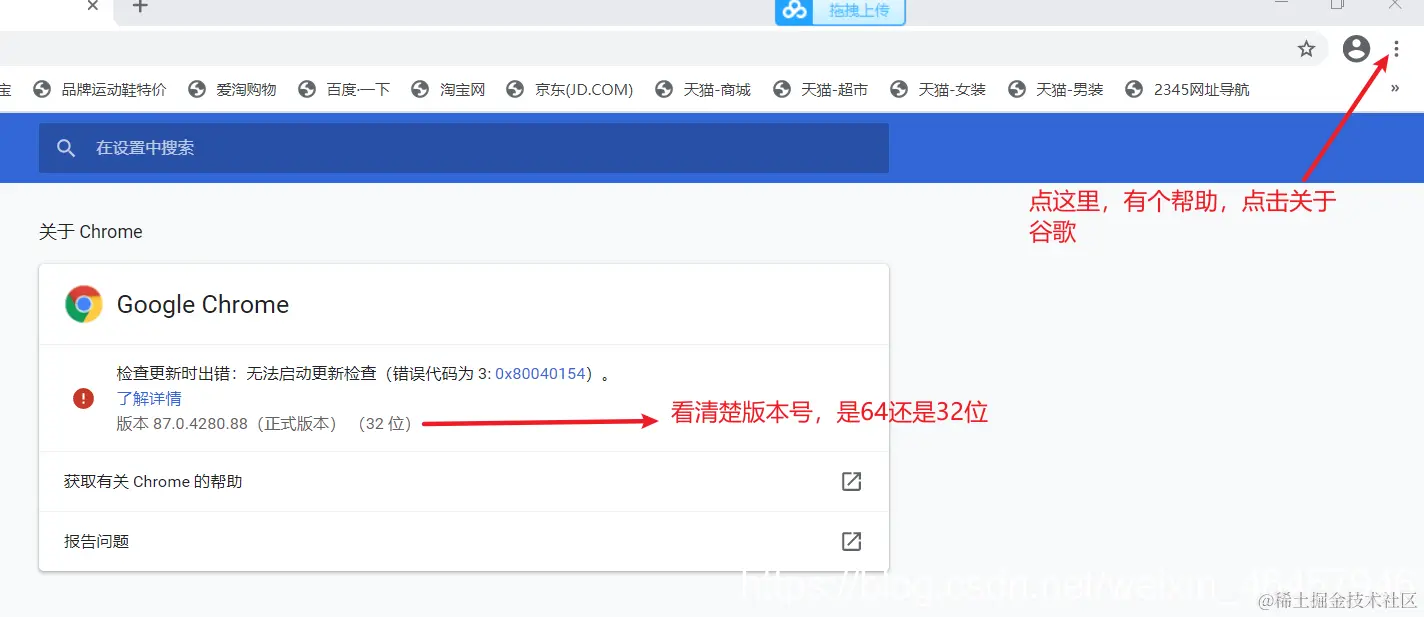Click external link icon beside 报告问题
This screenshot has height=617, width=1424.
[851, 542]
